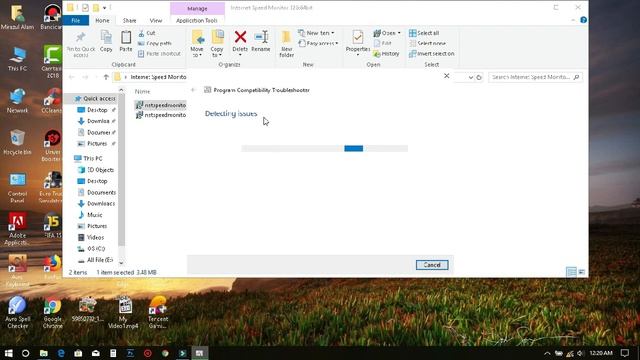The image size is (640, 360).
Task: Switch to details view layout
Action: coord(571,272)
